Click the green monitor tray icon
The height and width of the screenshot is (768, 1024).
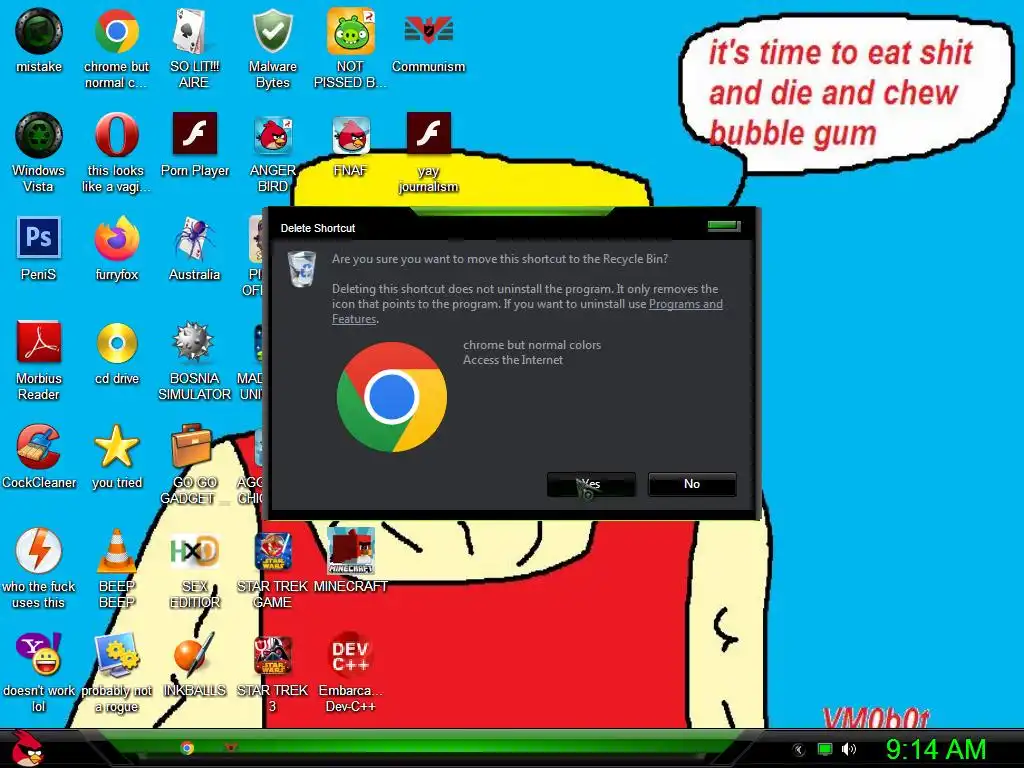click(x=825, y=749)
